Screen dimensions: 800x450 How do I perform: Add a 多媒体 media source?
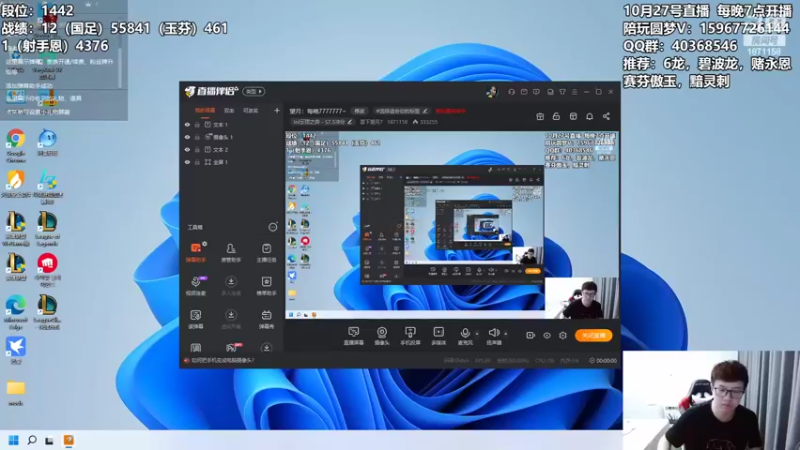438,336
